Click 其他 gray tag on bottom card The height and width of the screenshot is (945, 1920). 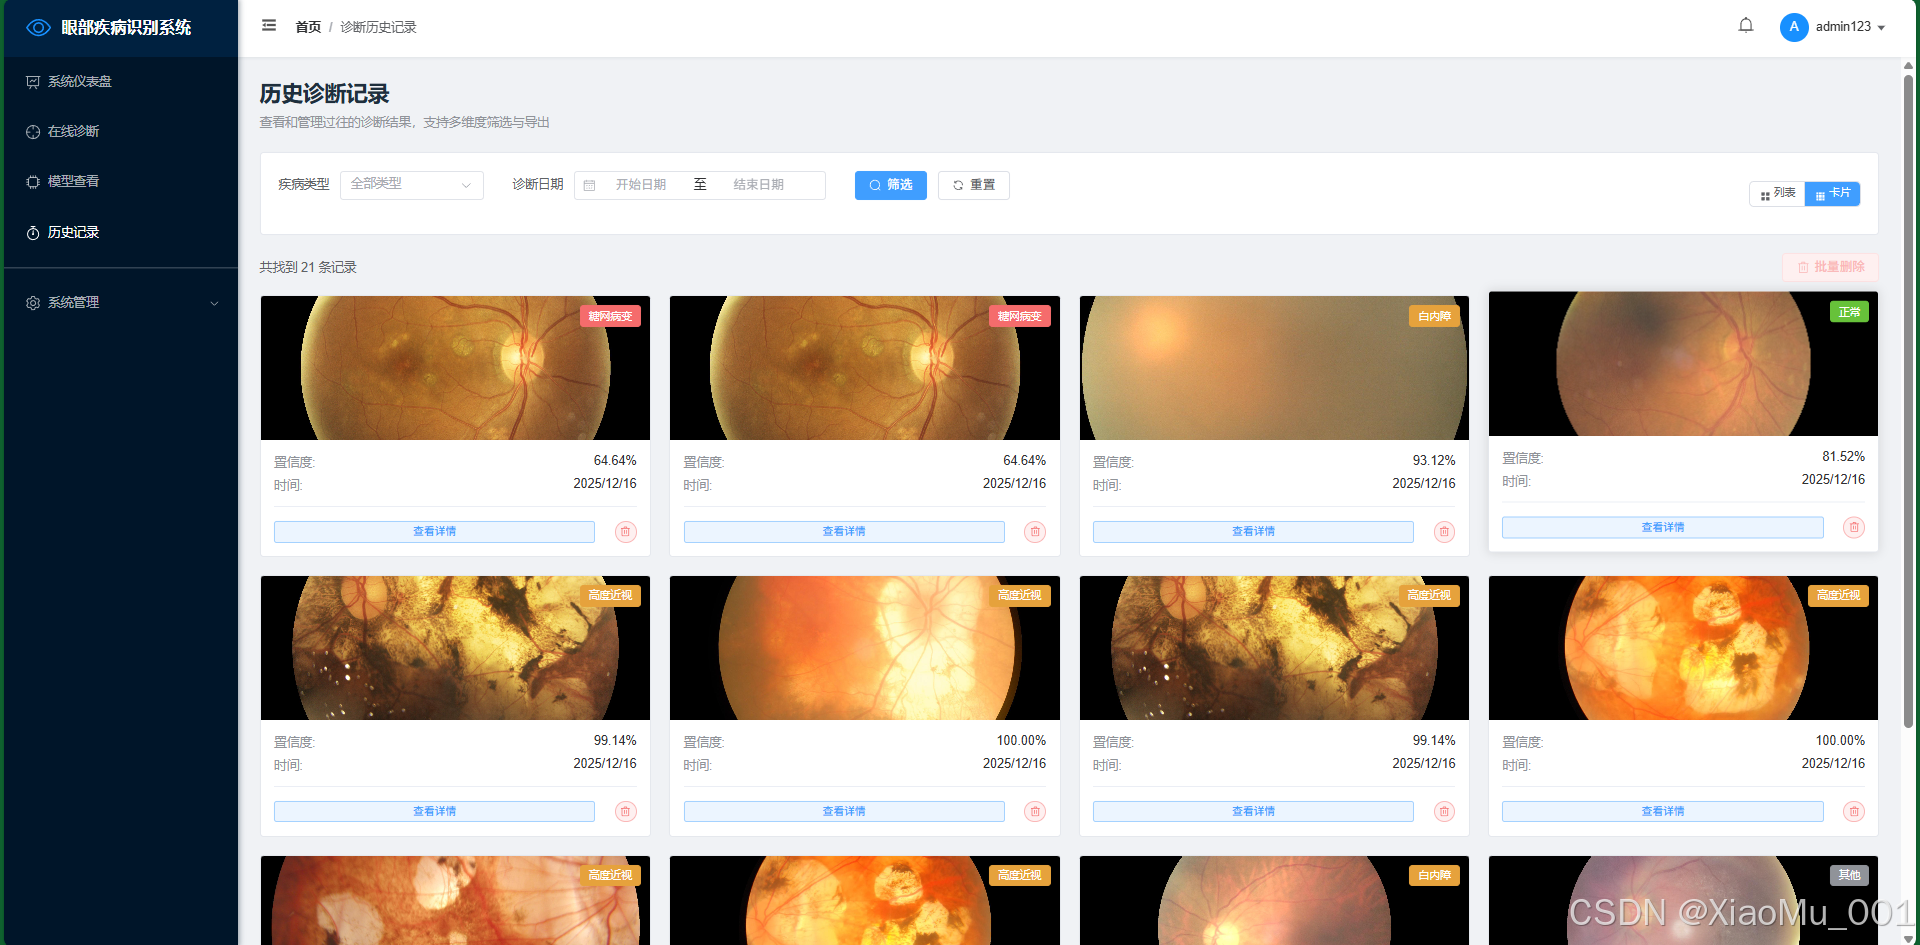pyautogui.click(x=1849, y=875)
